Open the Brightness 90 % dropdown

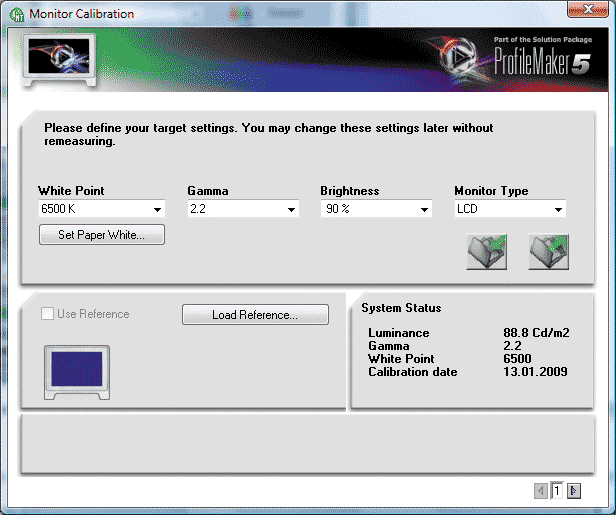click(x=376, y=209)
